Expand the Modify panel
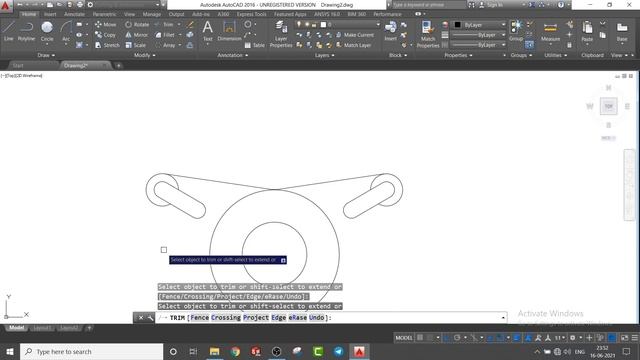The height and width of the screenshot is (360, 640). pyautogui.click(x=144, y=55)
